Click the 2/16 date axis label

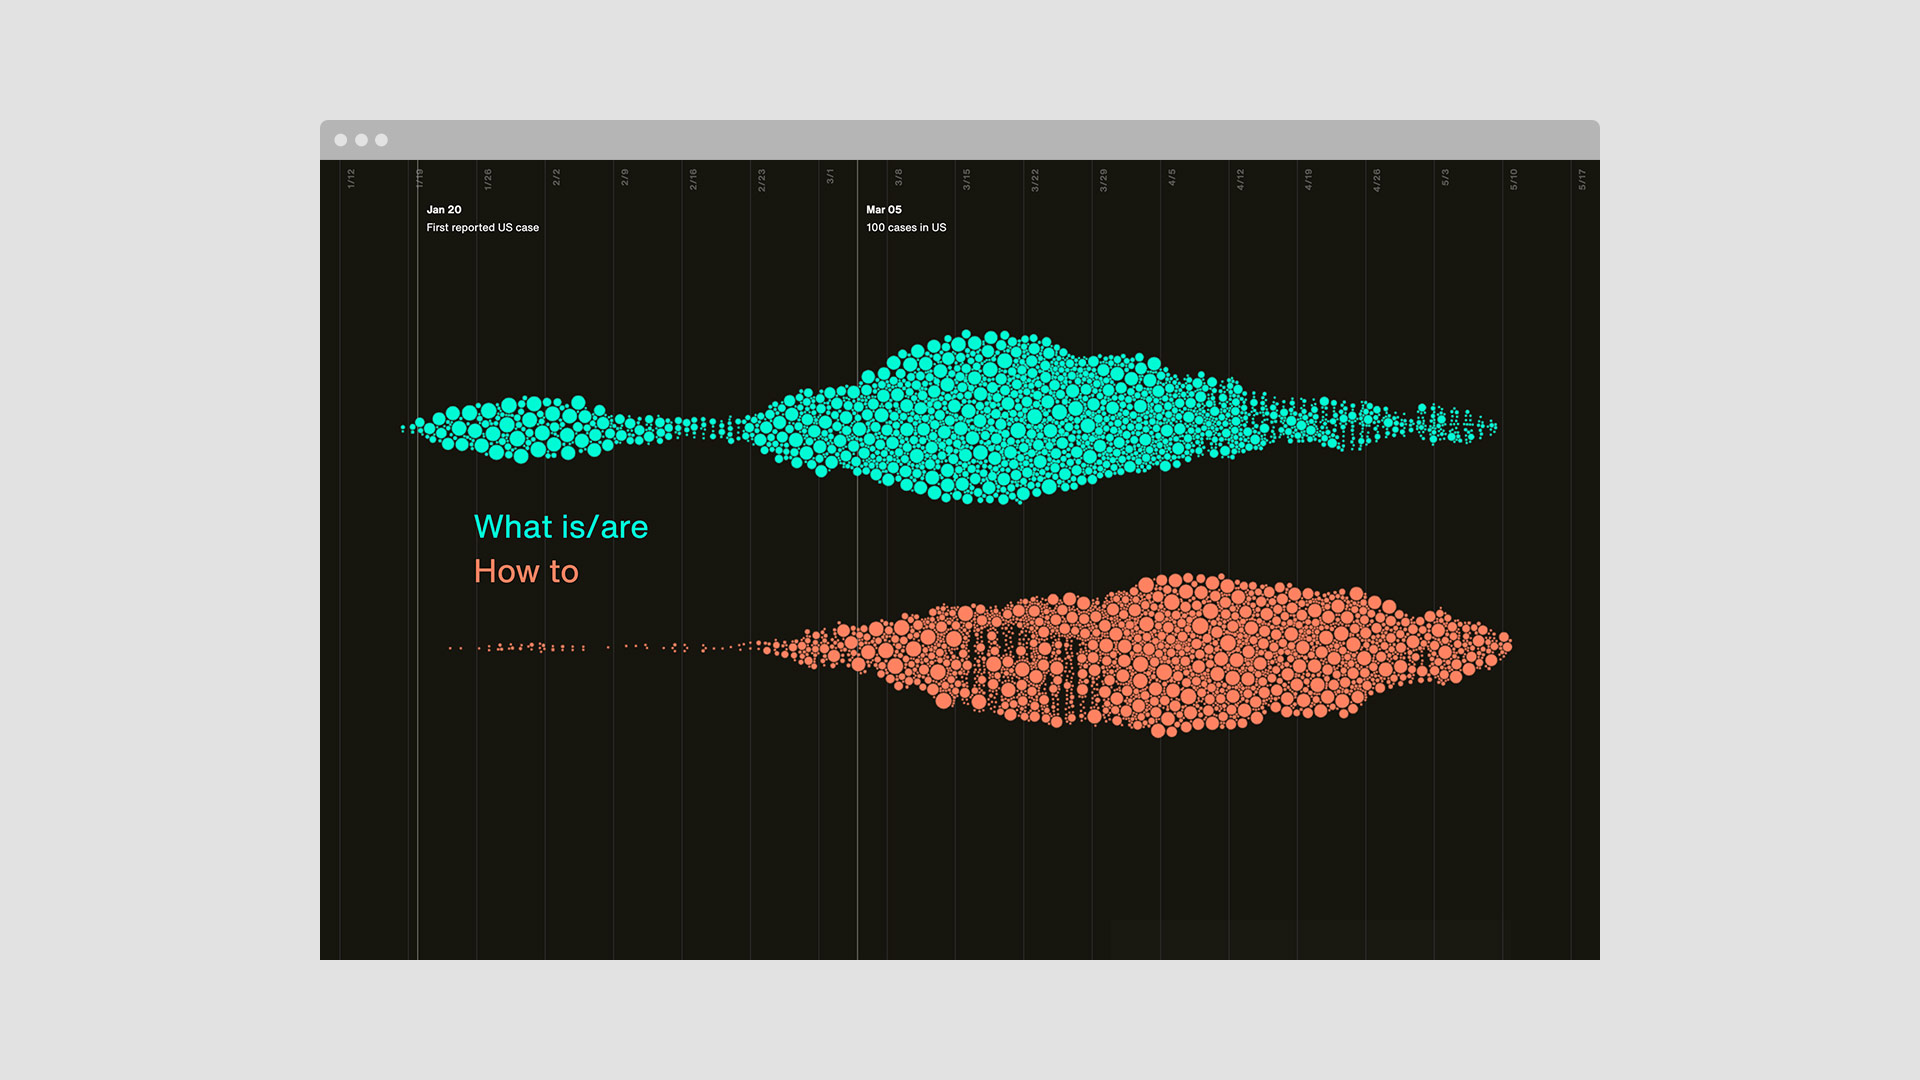pyautogui.click(x=693, y=179)
